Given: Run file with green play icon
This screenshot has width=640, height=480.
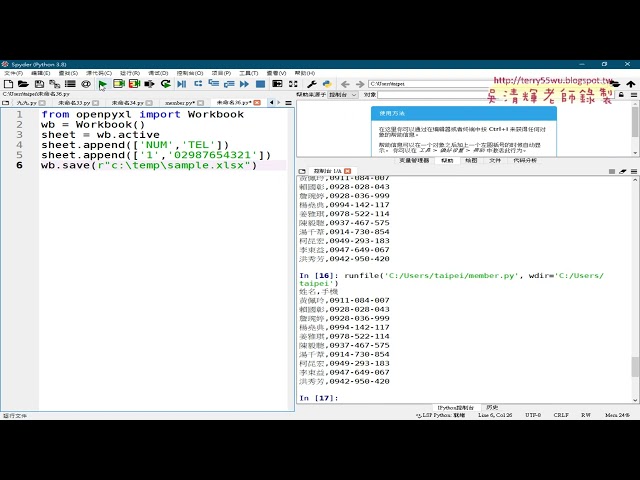Looking at the screenshot, I should click(x=102, y=84).
